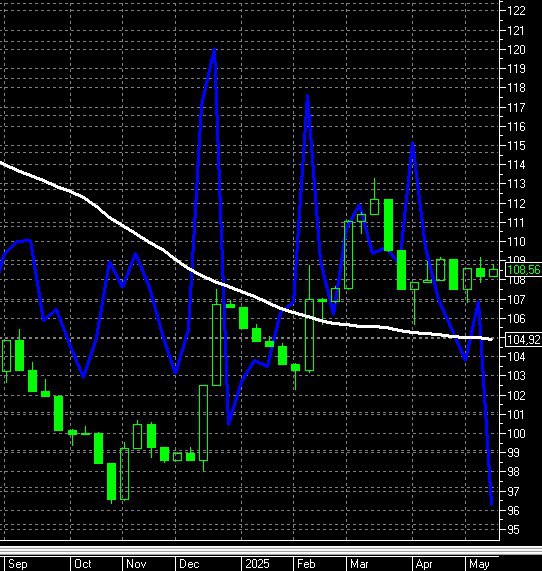
Task: Click the blue indicator peak at 120
Action: (x=214, y=51)
